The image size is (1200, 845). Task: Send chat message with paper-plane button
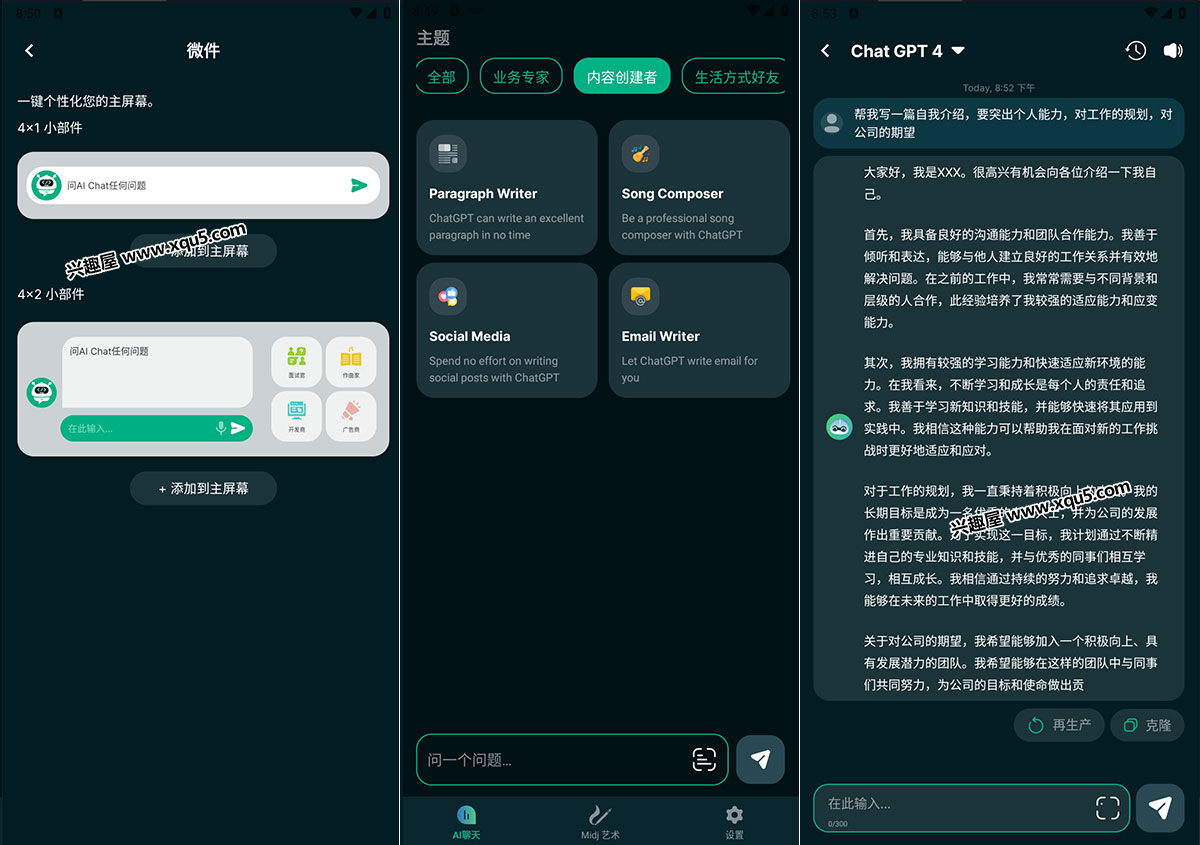point(1160,808)
